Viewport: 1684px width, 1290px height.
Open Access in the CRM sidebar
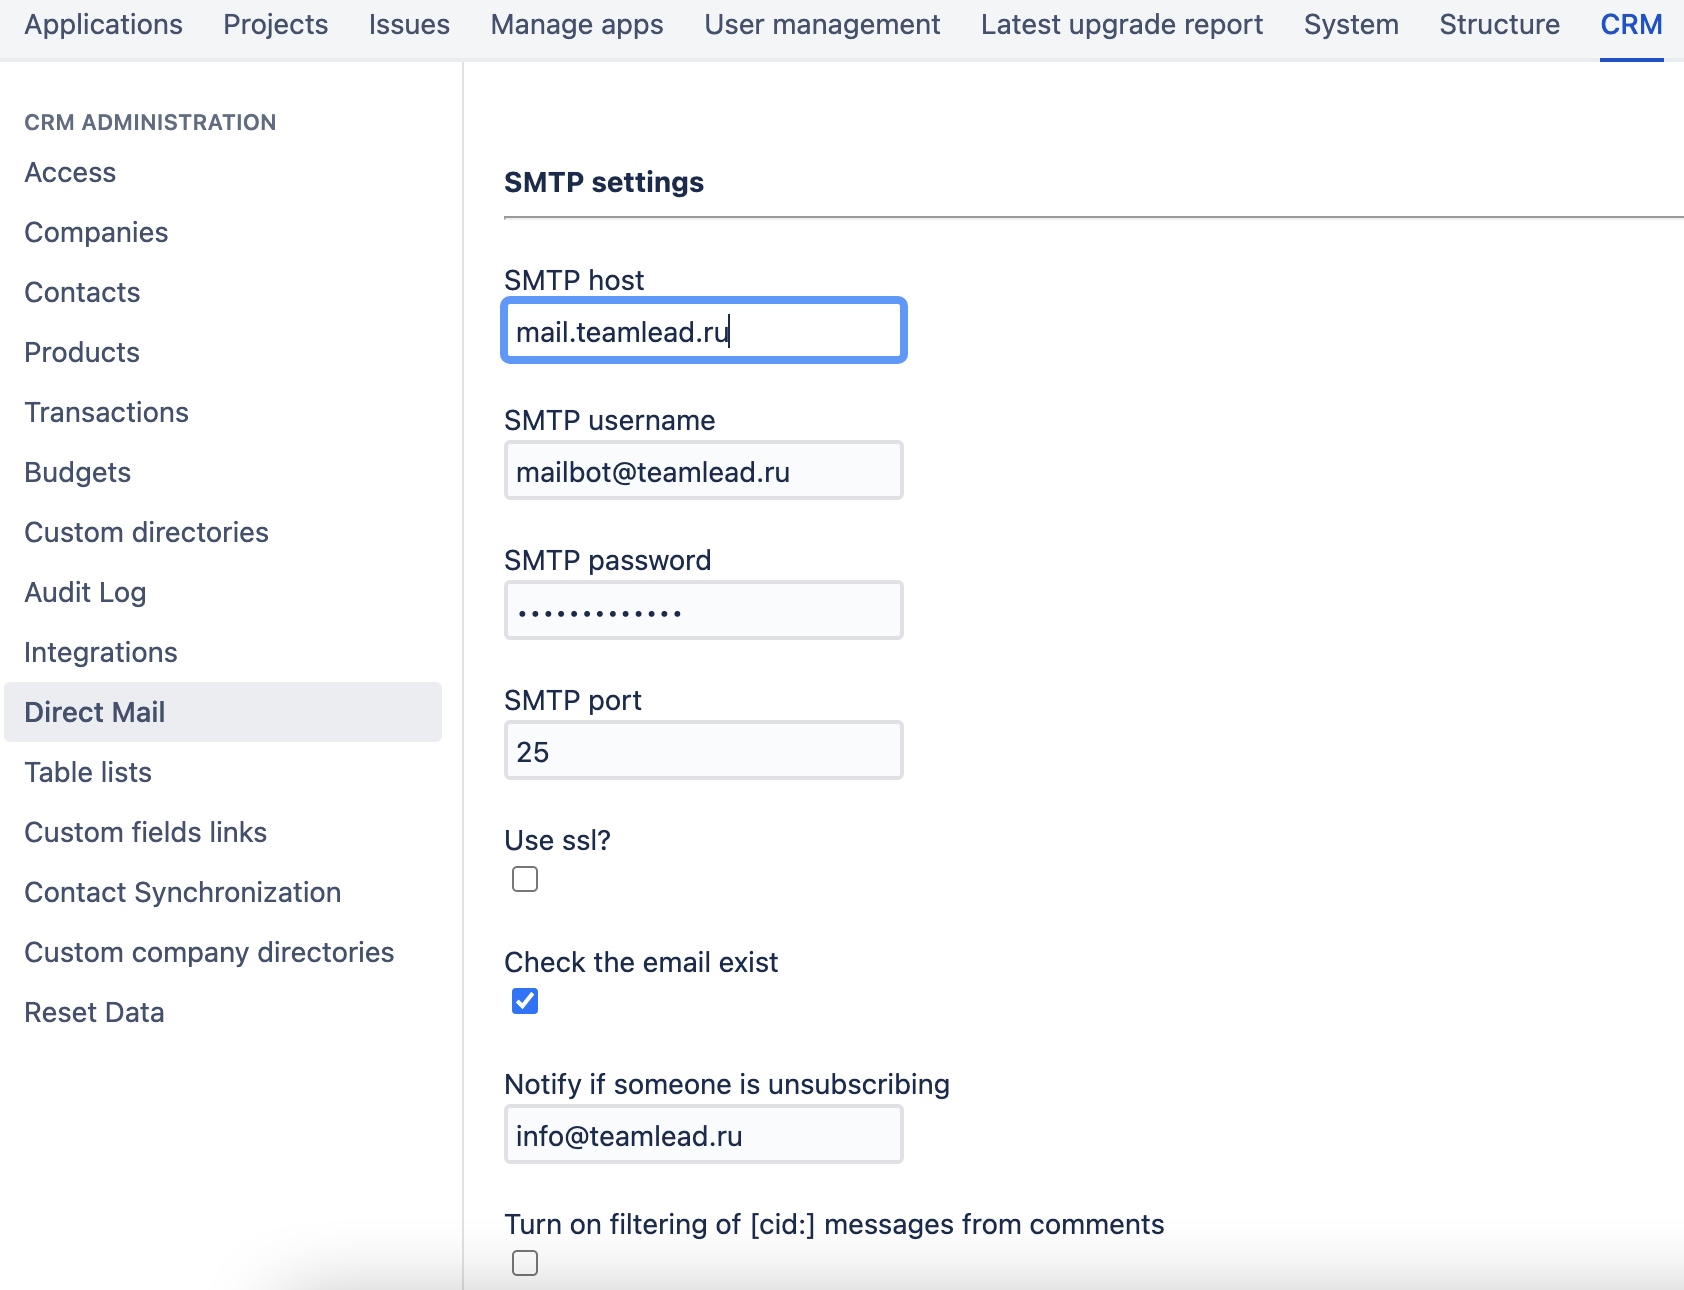pos(70,173)
